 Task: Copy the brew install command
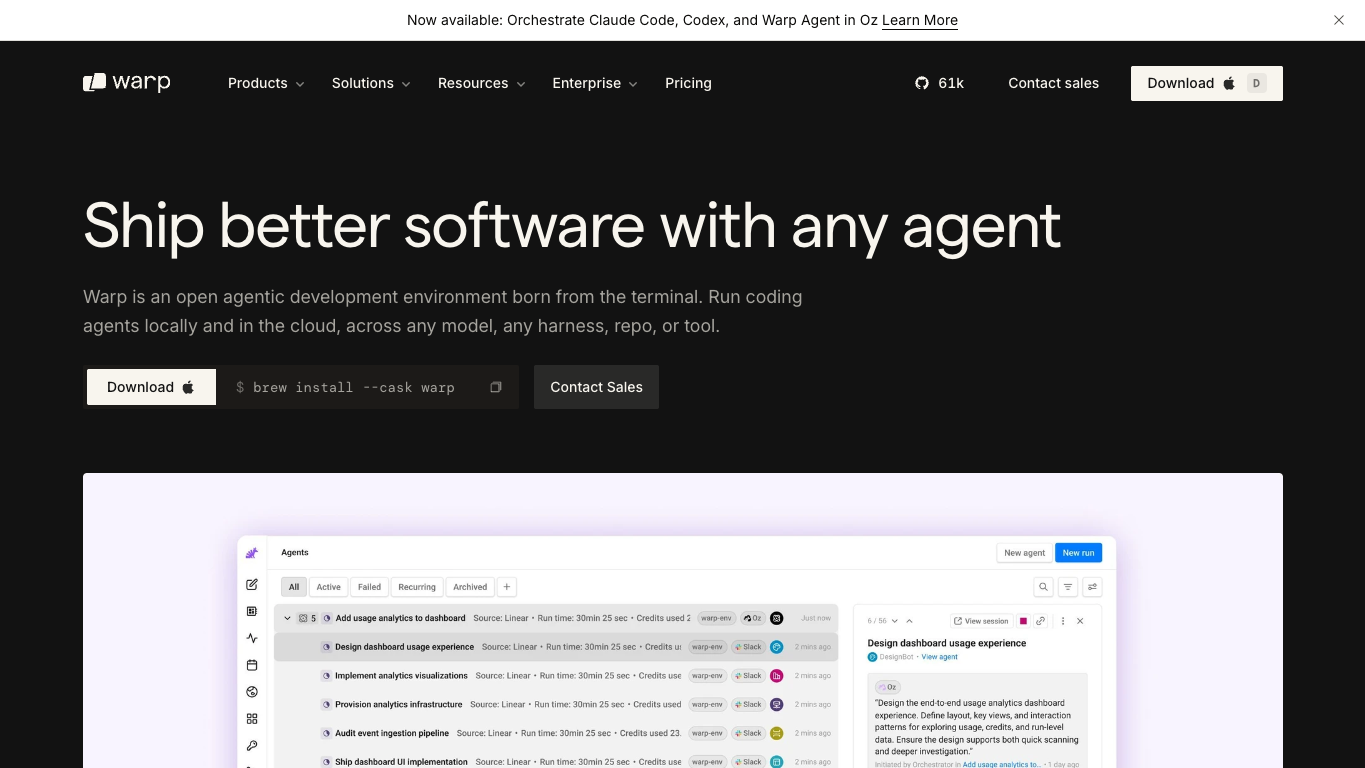[496, 387]
